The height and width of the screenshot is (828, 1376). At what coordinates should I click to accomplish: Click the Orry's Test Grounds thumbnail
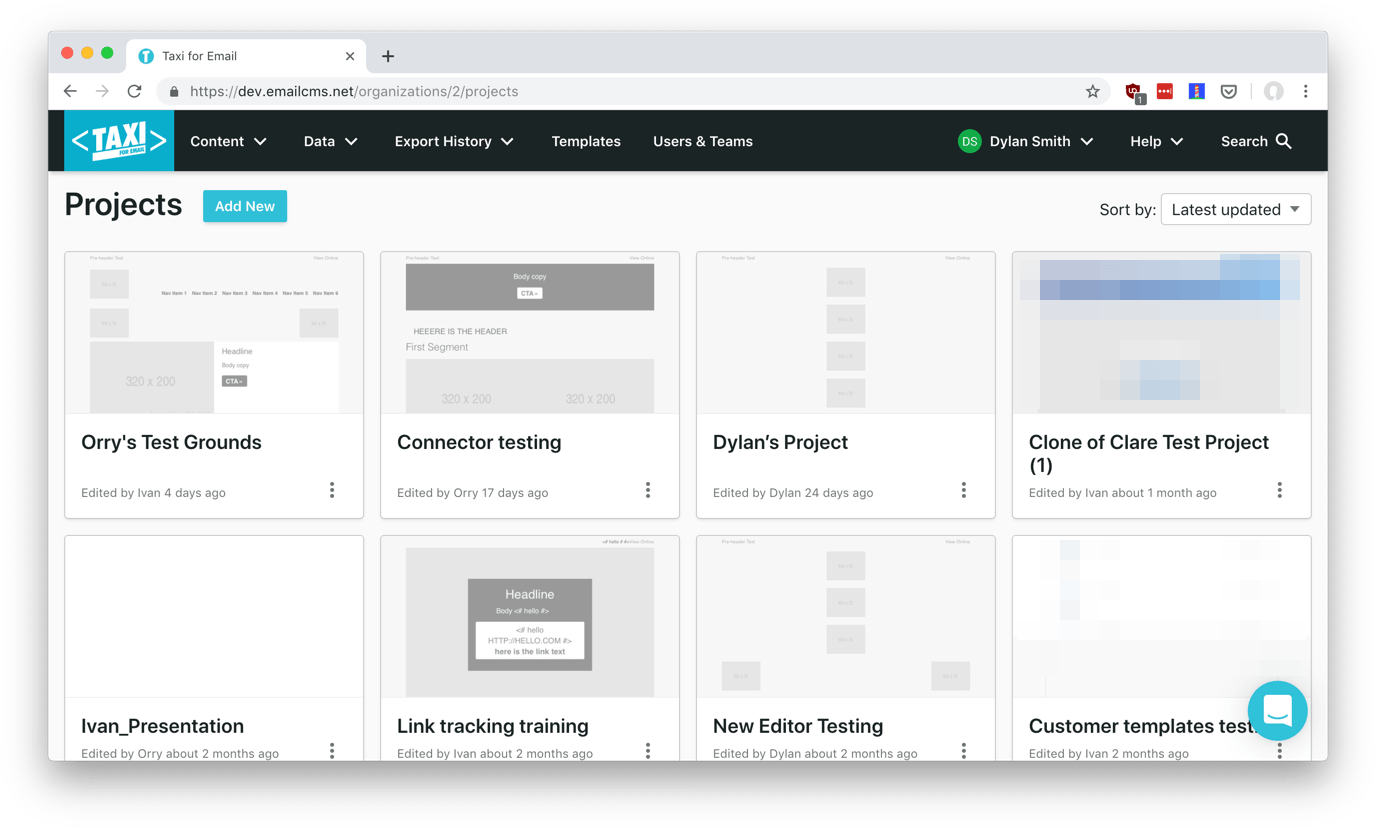(214, 333)
